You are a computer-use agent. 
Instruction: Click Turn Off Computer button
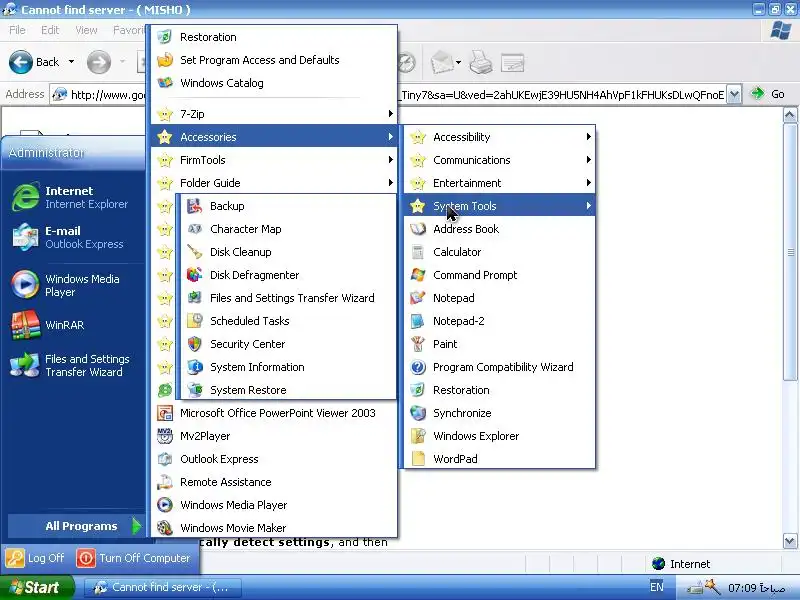134,558
